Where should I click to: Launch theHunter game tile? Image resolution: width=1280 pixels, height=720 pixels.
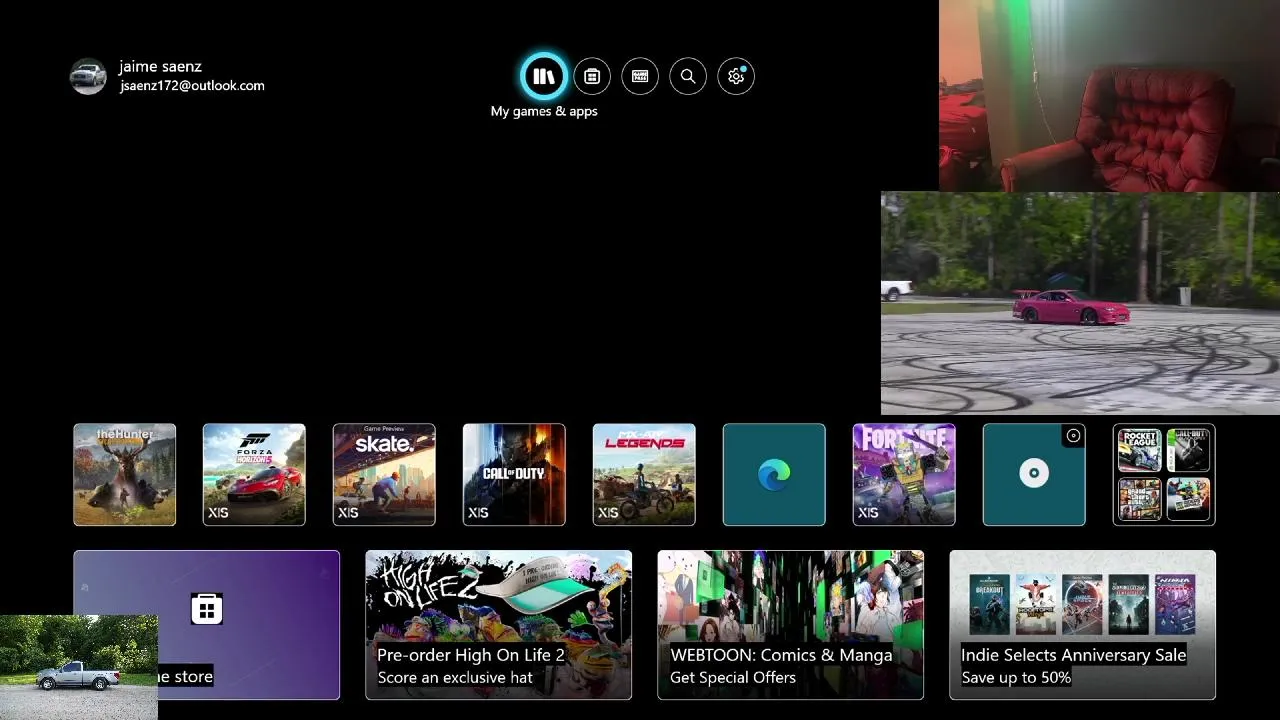pyautogui.click(x=124, y=475)
